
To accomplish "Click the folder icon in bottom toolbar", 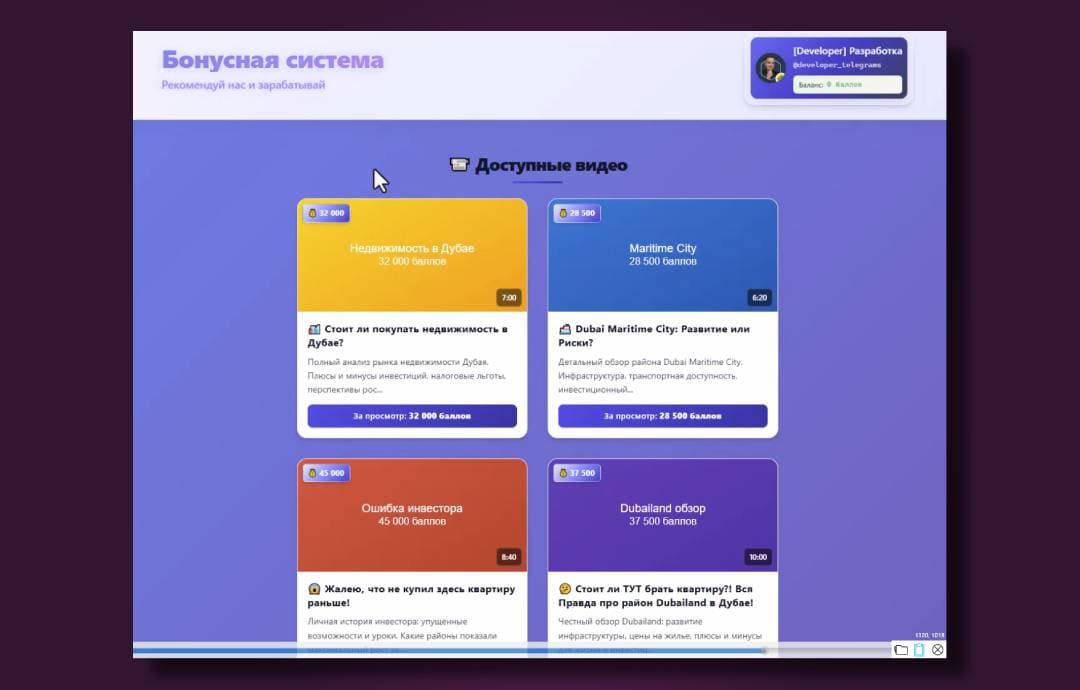I will pos(901,650).
